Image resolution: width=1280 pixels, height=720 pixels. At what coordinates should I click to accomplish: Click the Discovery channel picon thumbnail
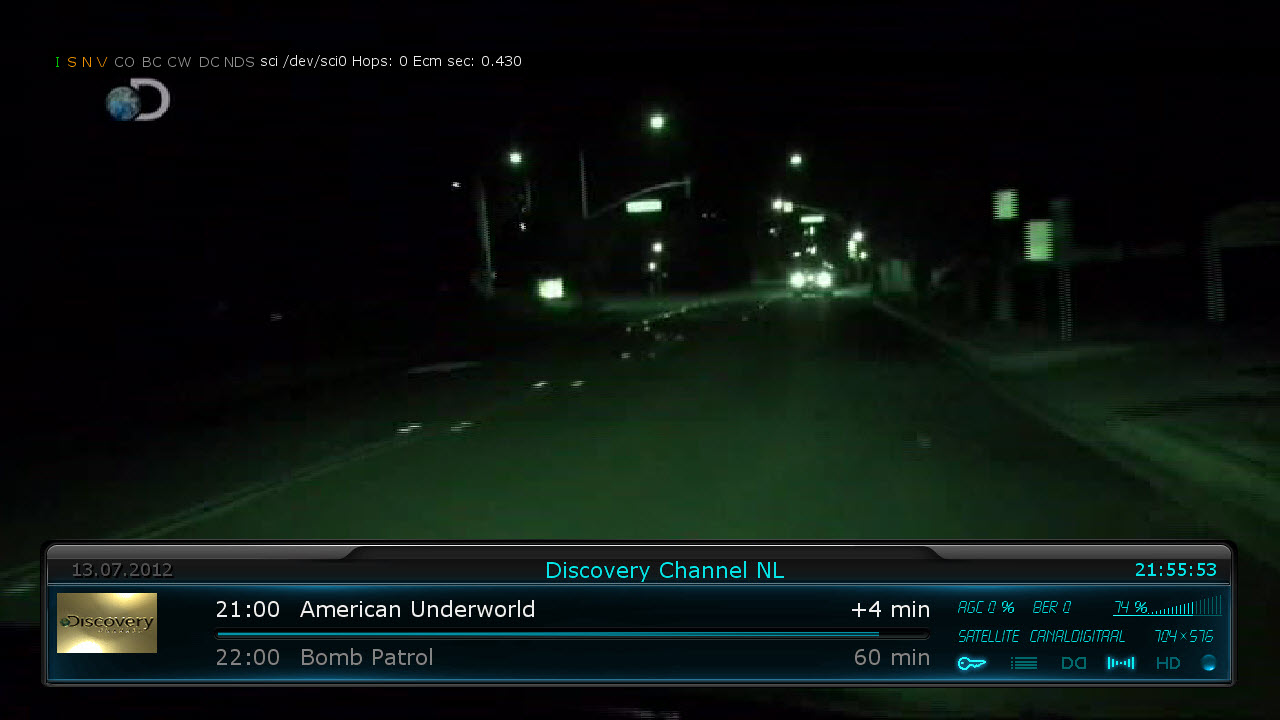click(107, 623)
